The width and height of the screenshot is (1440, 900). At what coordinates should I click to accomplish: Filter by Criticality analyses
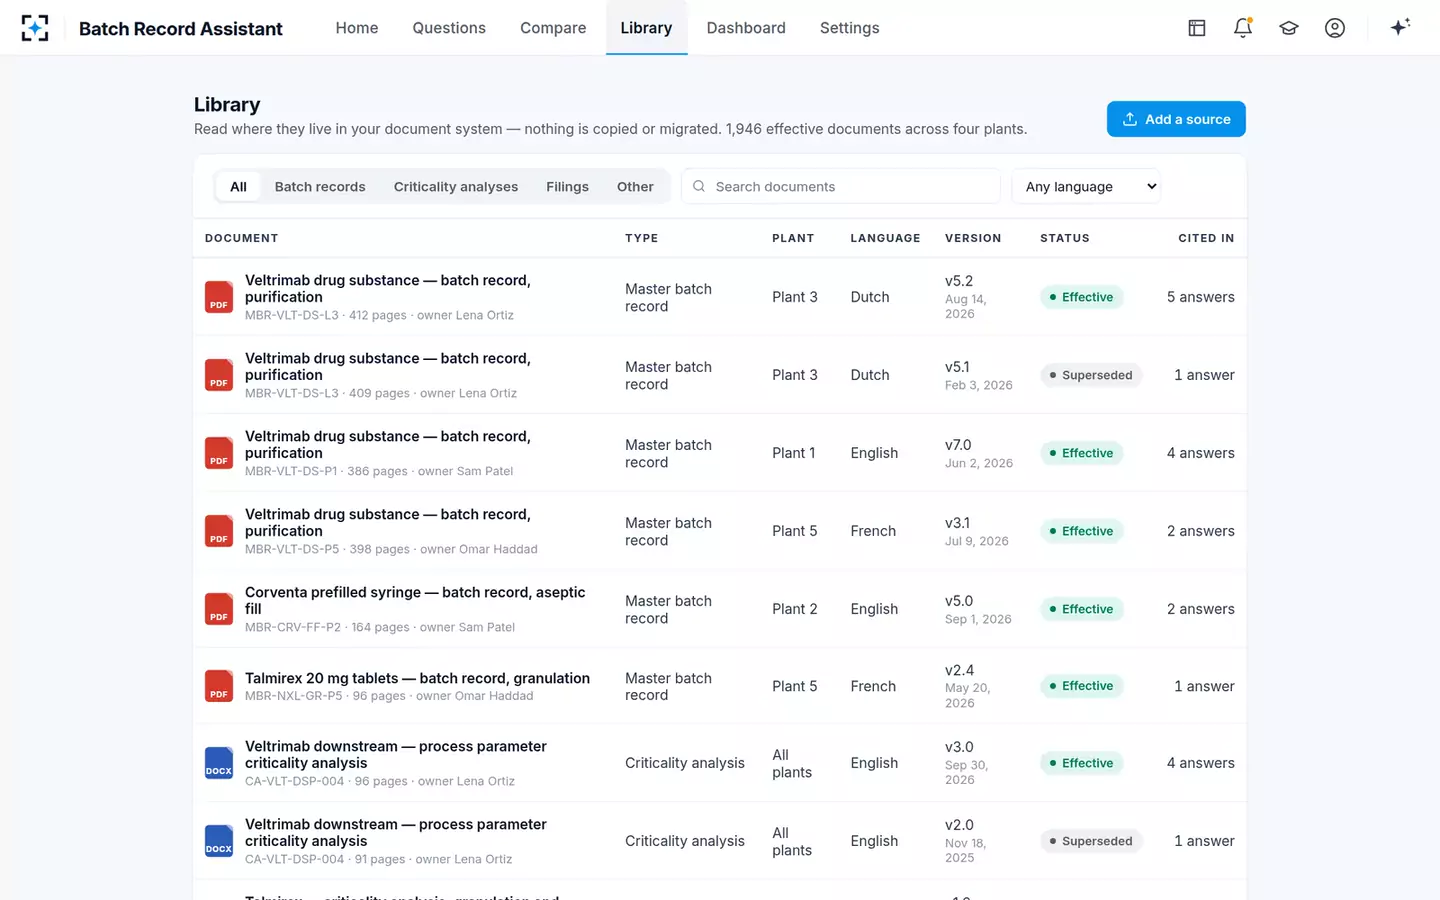pos(456,186)
